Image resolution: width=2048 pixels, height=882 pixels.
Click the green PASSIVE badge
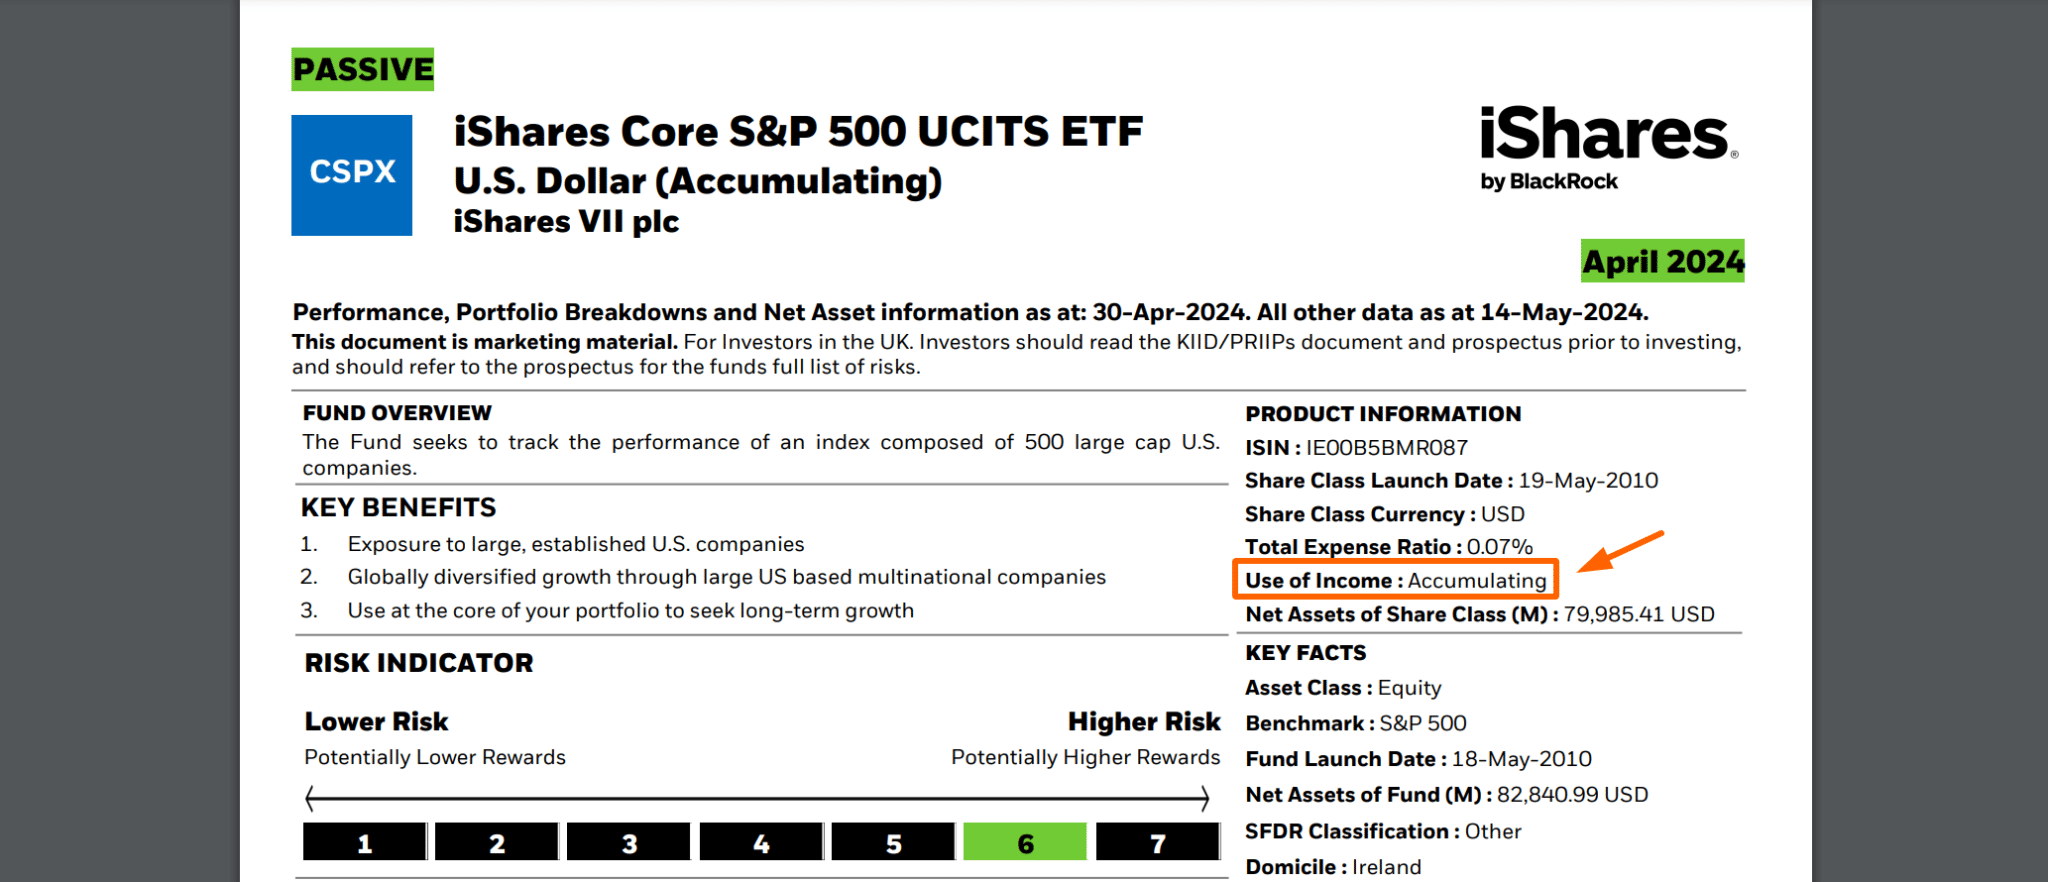tap(362, 69)
